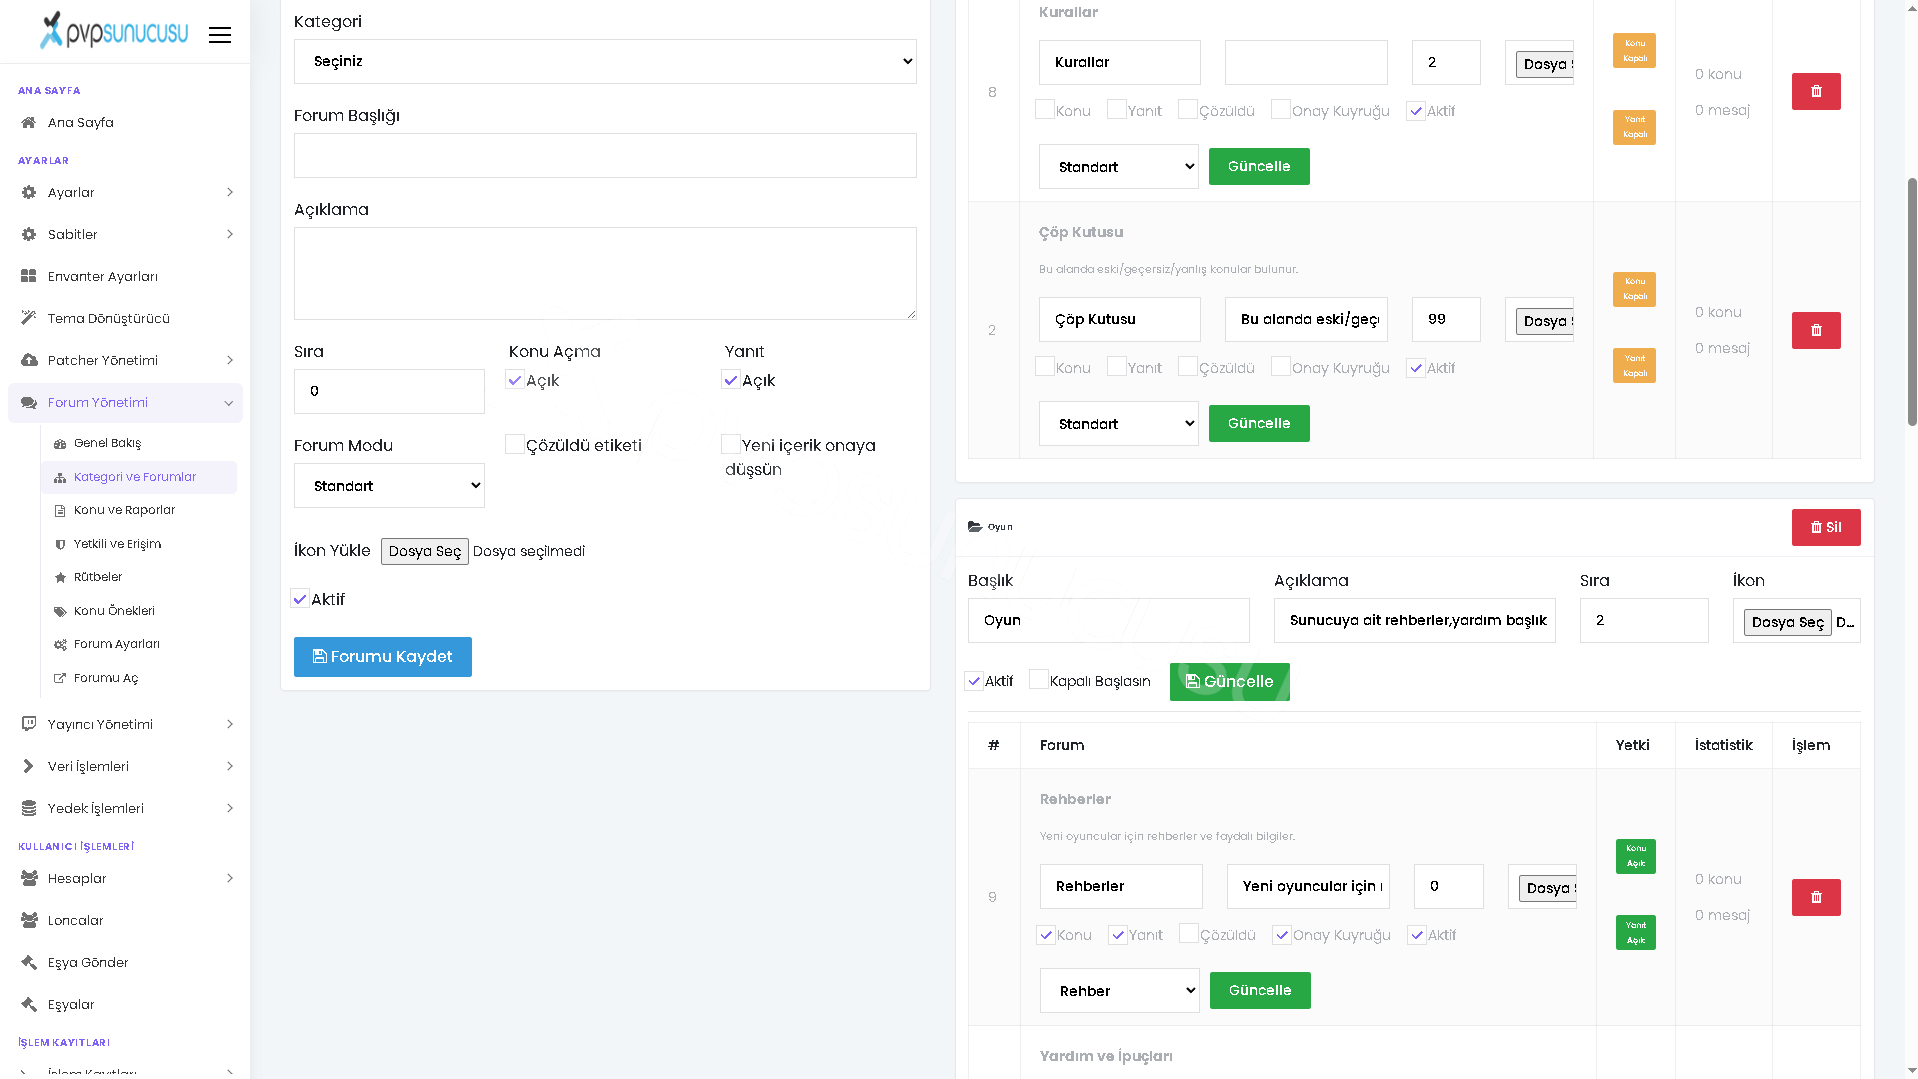Open Konu ve Raporlar submenu item
This screenshot has width=1918, height=1079.
click(x=124, y=510)
